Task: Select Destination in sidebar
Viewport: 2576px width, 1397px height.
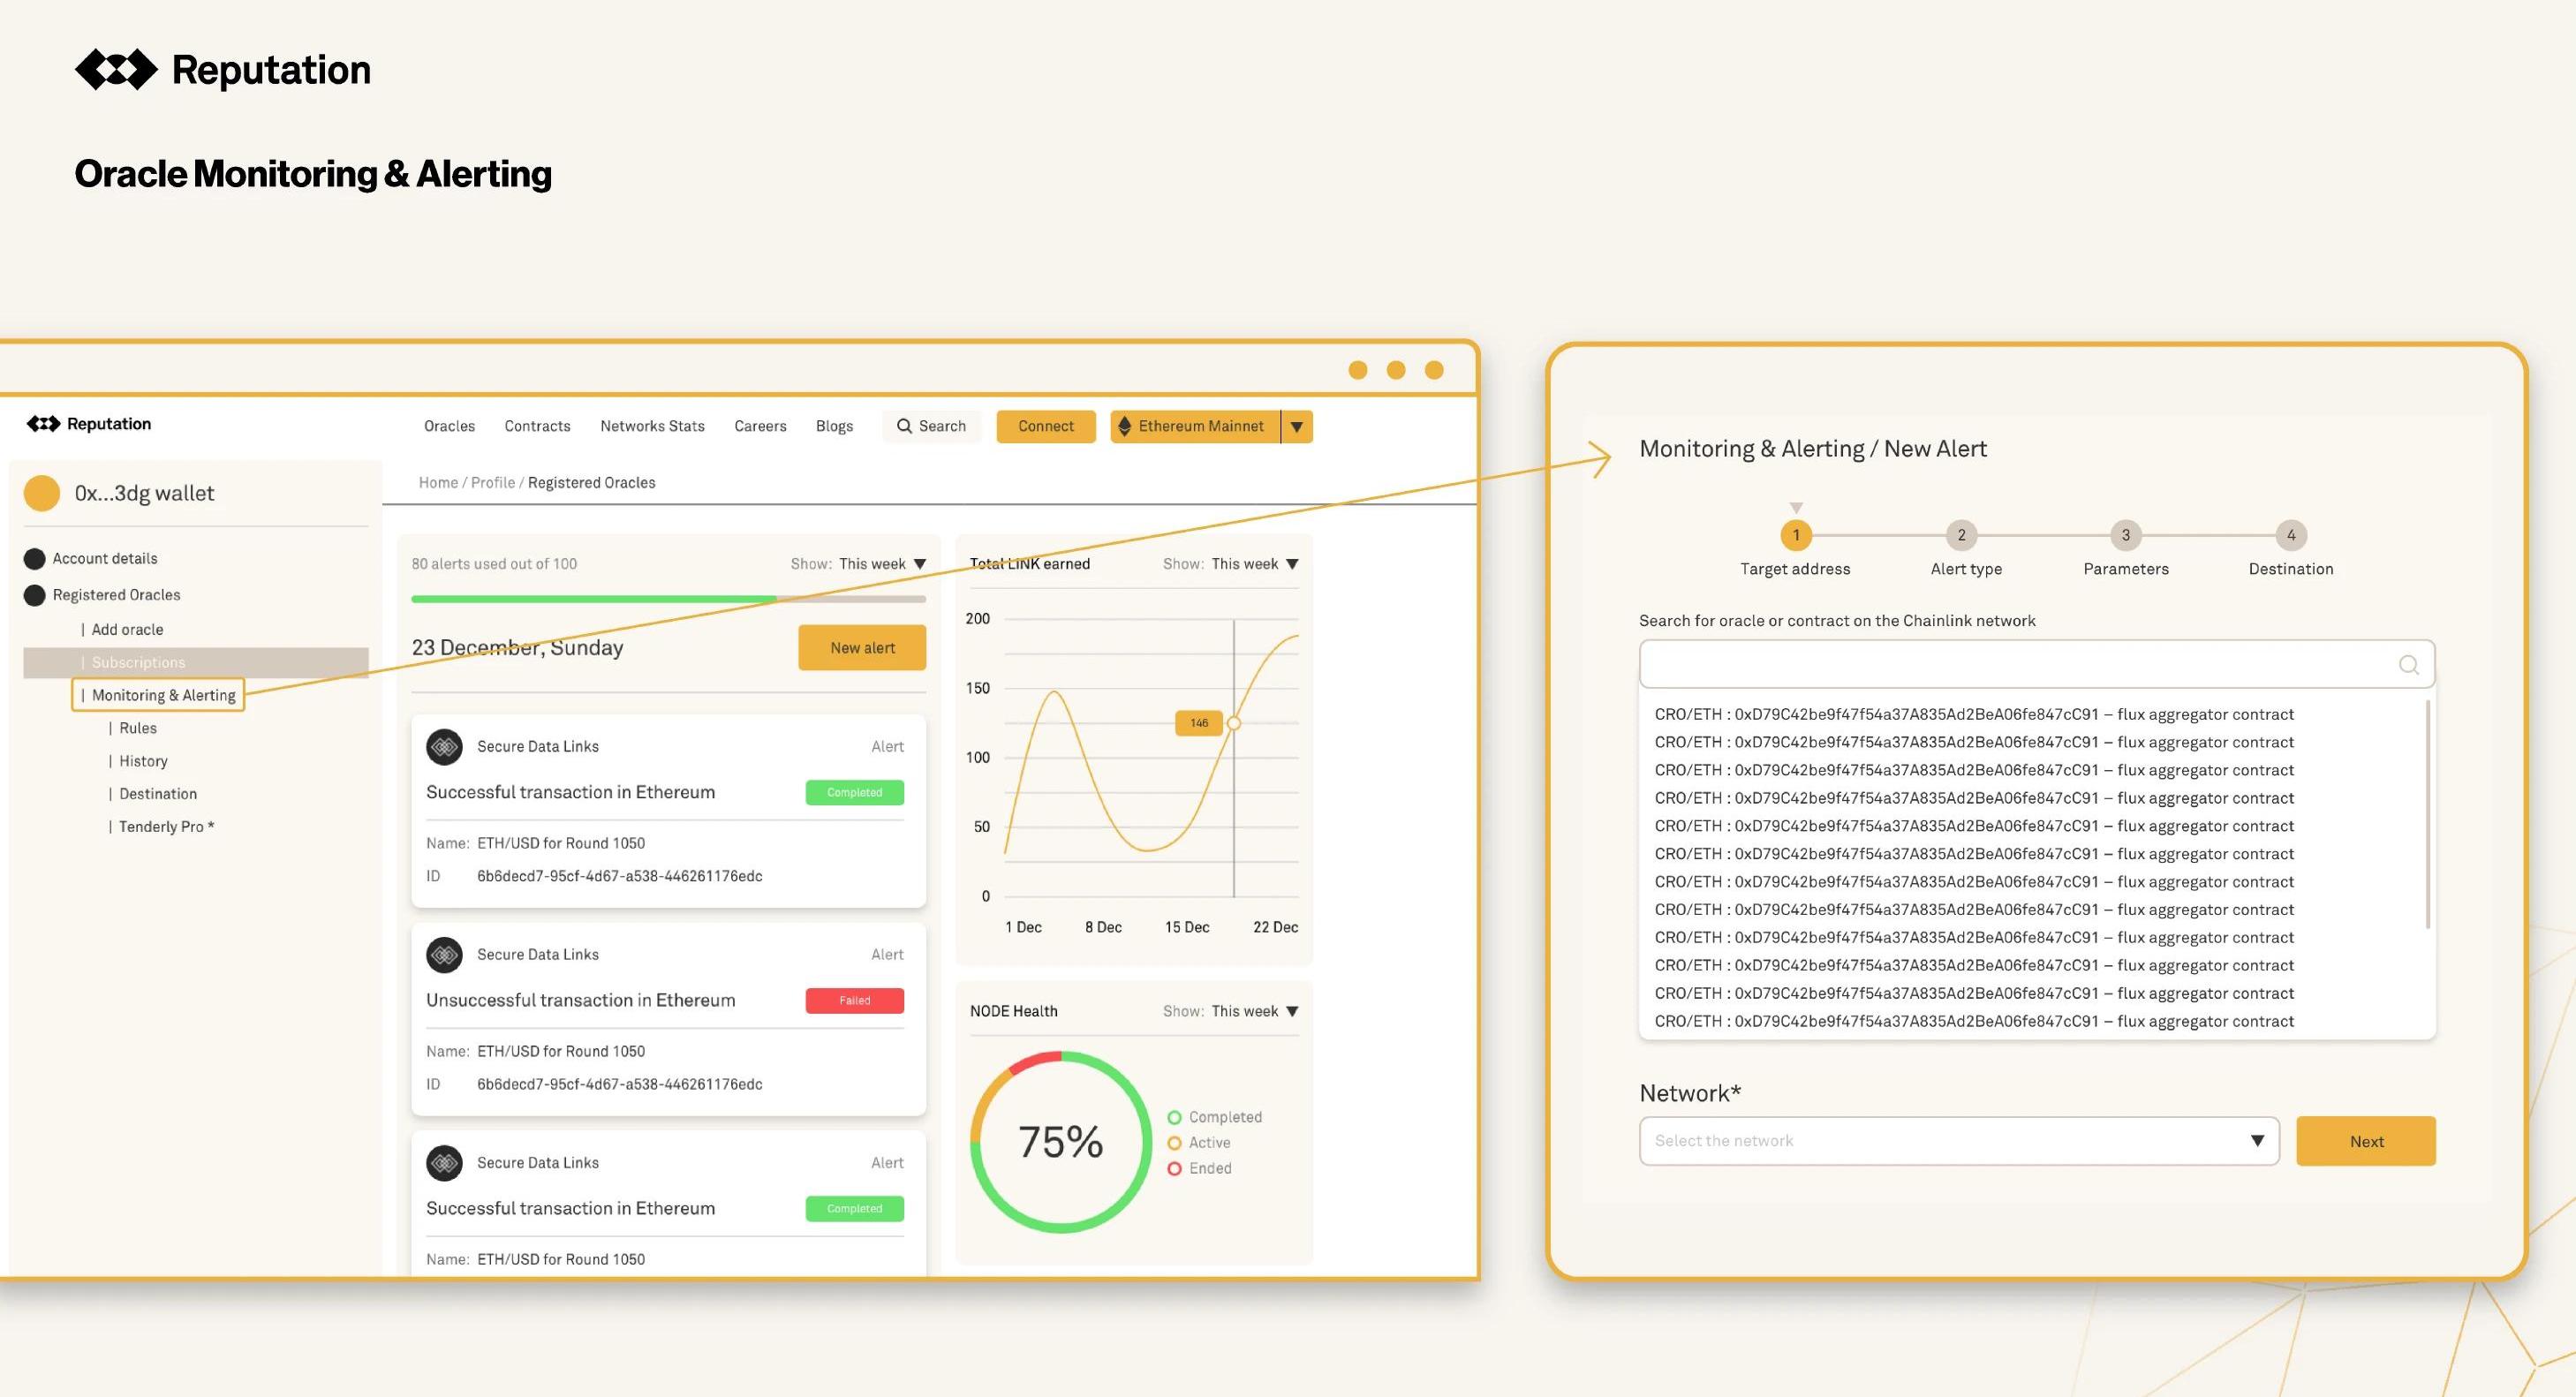Action: (x=158, y=794)
